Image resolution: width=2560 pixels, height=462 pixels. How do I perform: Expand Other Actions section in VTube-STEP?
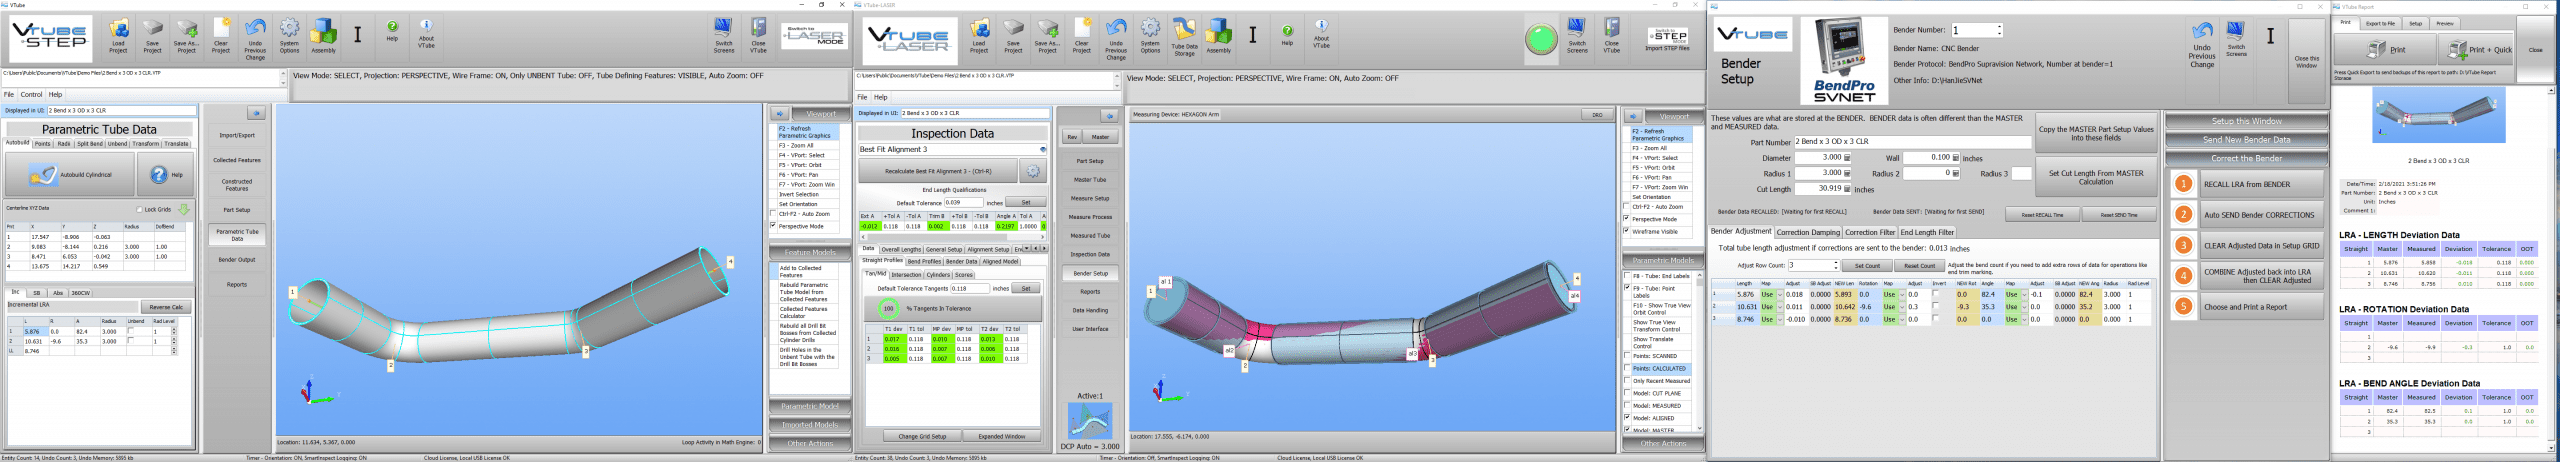coord(809,443)
